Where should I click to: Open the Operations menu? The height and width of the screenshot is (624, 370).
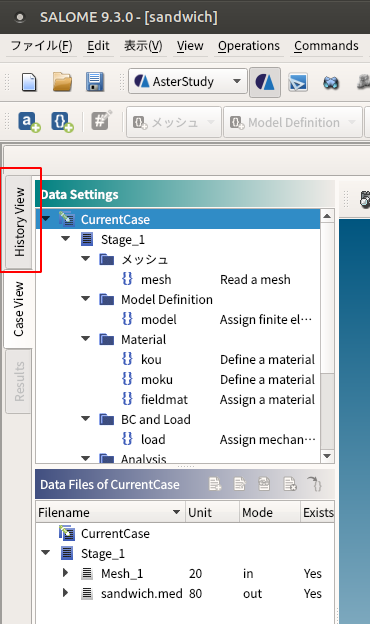point(249,46)
